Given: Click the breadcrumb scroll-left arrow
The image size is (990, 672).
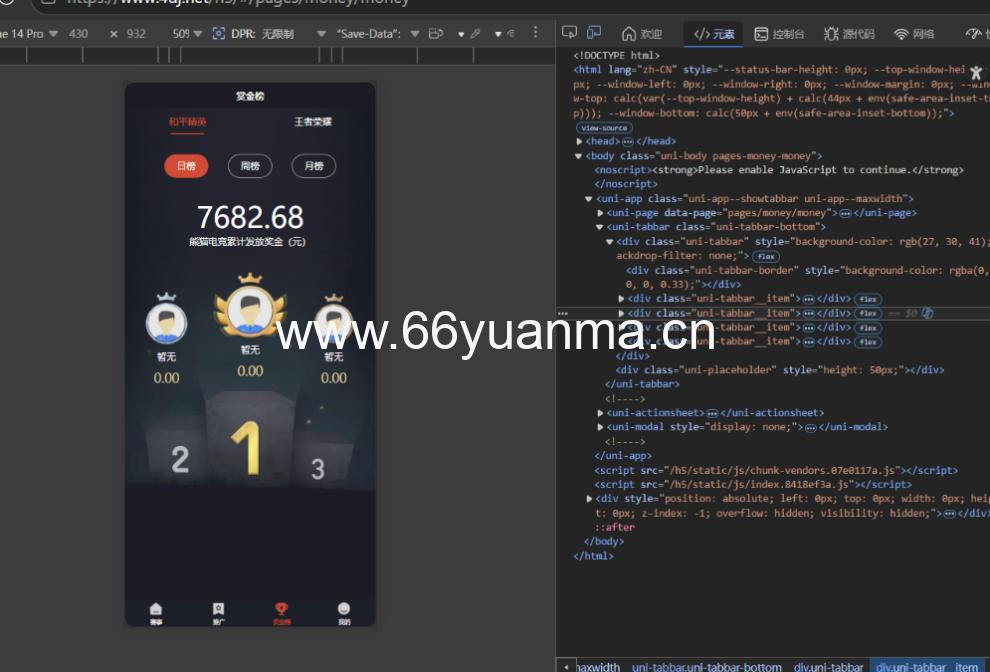Looking at the screenshot, I should click(566, 667).
